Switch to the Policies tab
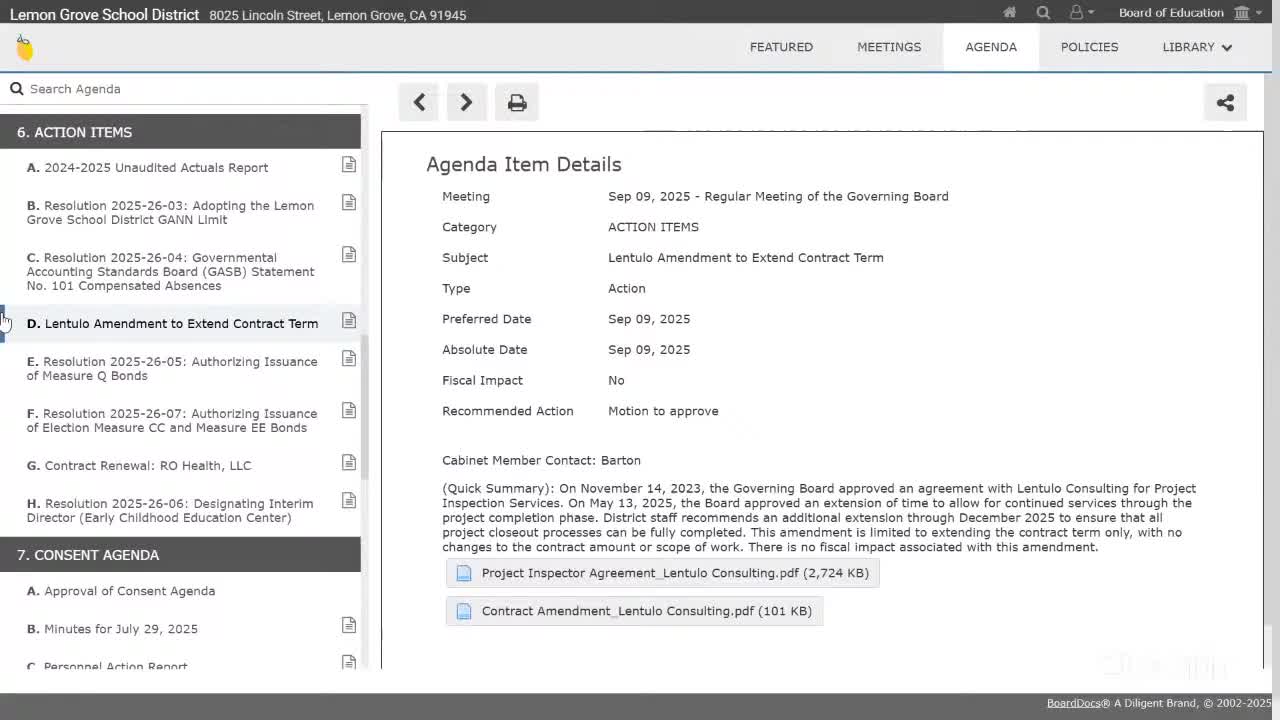 coord(1089,47)
